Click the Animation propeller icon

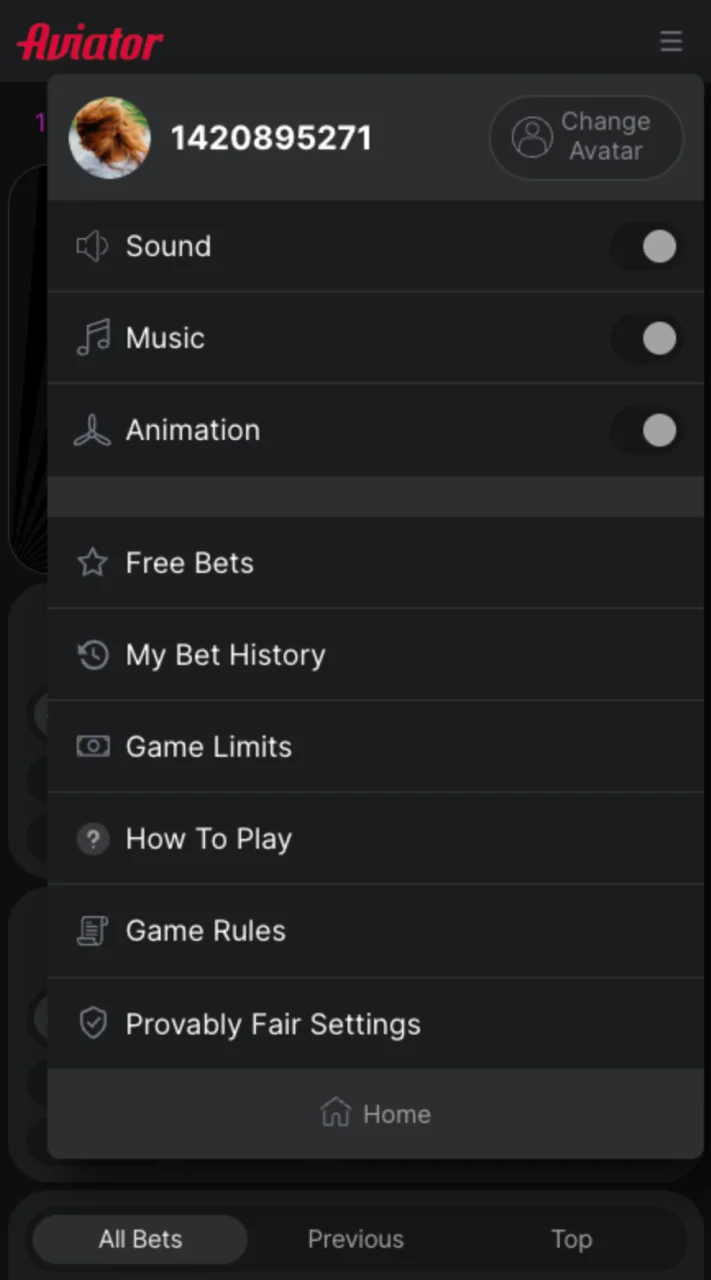92,430
